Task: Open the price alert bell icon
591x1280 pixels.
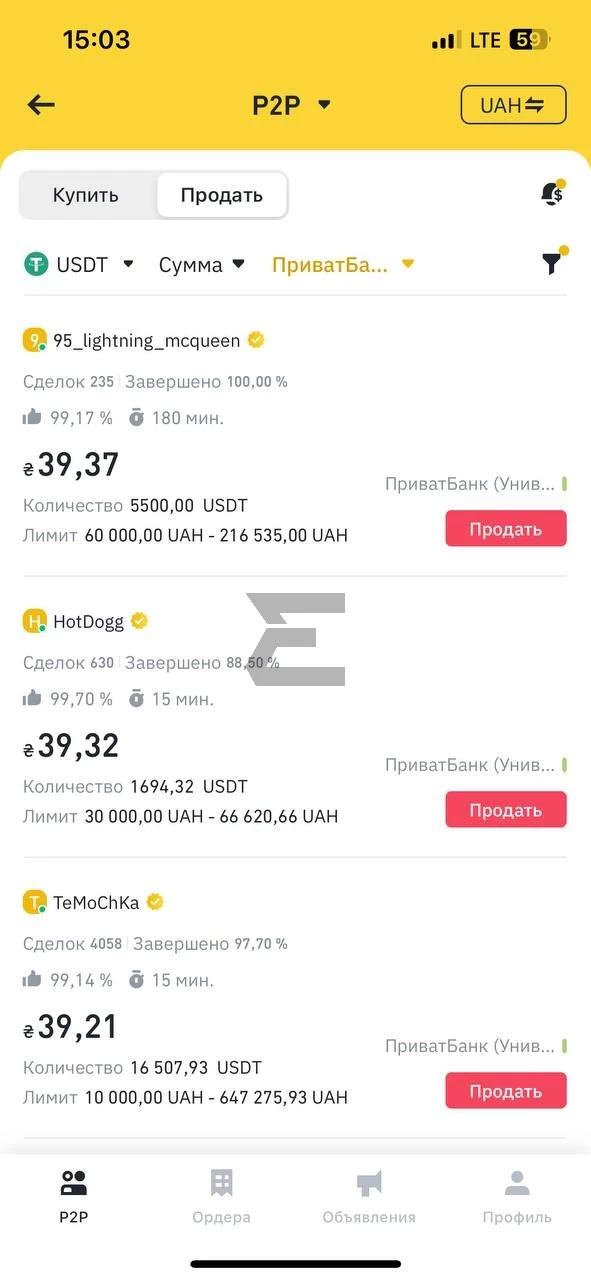Action: coord(552,194)
